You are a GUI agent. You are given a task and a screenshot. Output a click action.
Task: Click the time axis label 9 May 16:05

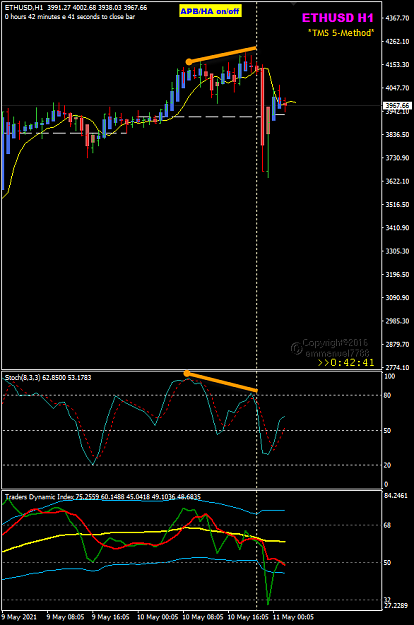click(110, 617)
